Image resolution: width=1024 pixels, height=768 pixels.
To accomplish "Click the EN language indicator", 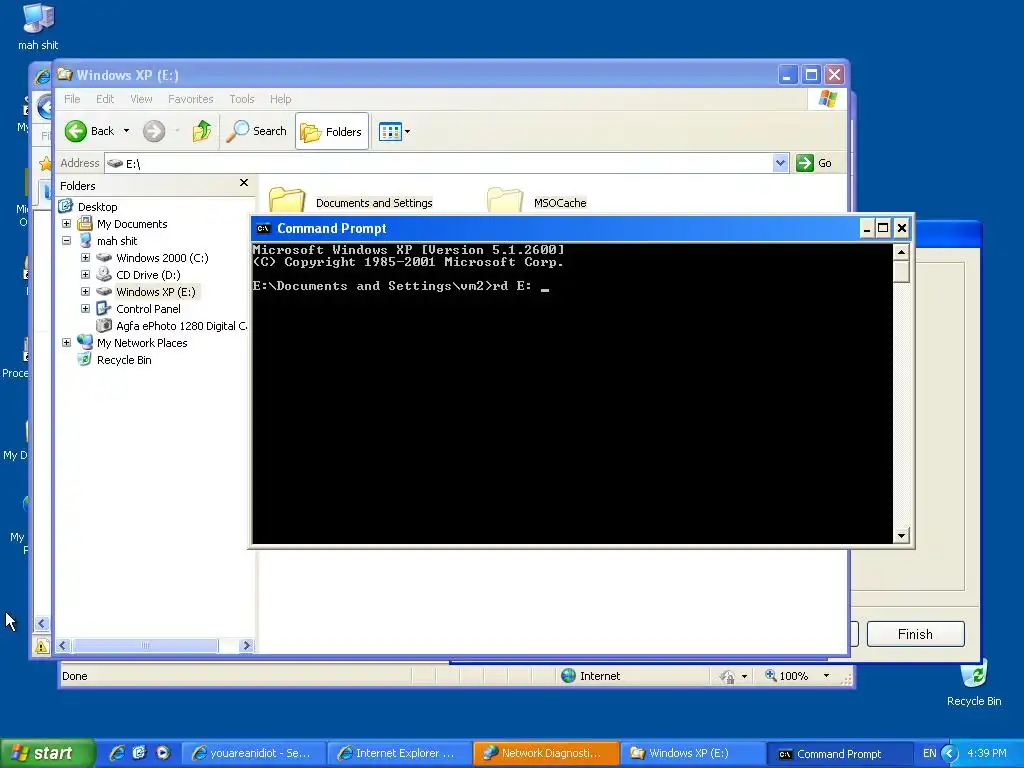I will [929, 754].
